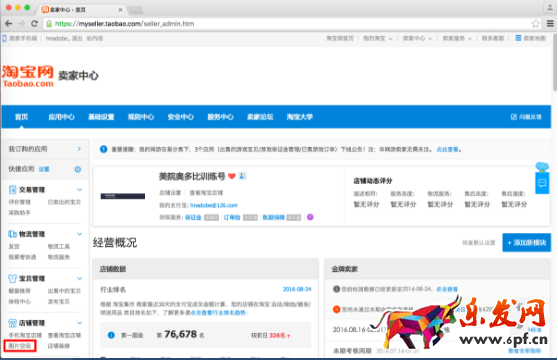Click the browser forward arrow
This screenshot has height=360, width=558.
[21, 24]
